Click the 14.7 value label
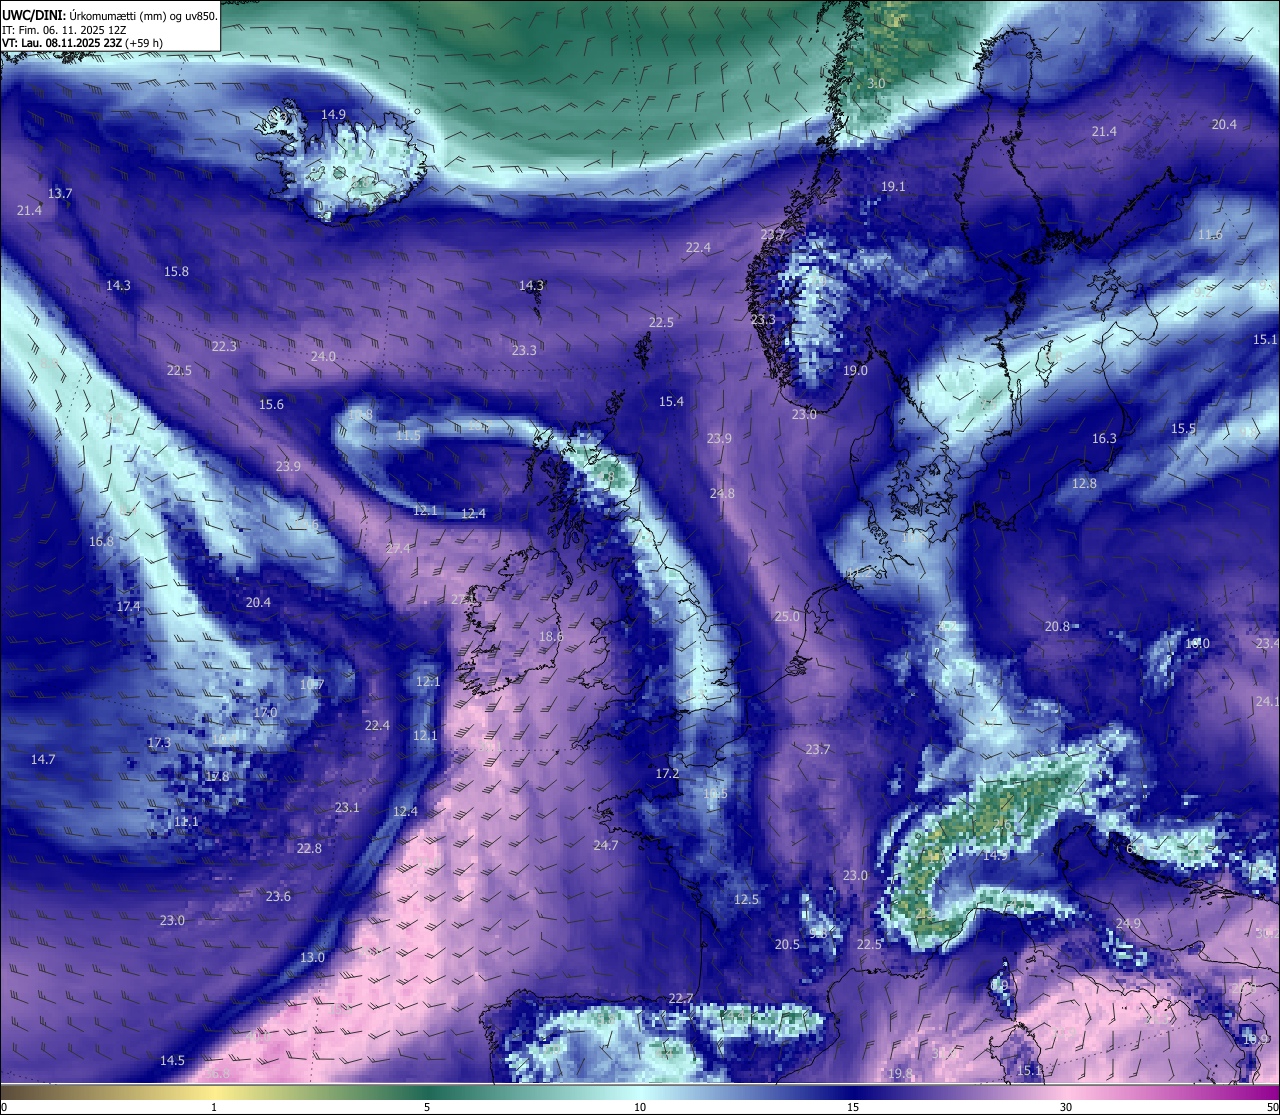 coord(43,760)
